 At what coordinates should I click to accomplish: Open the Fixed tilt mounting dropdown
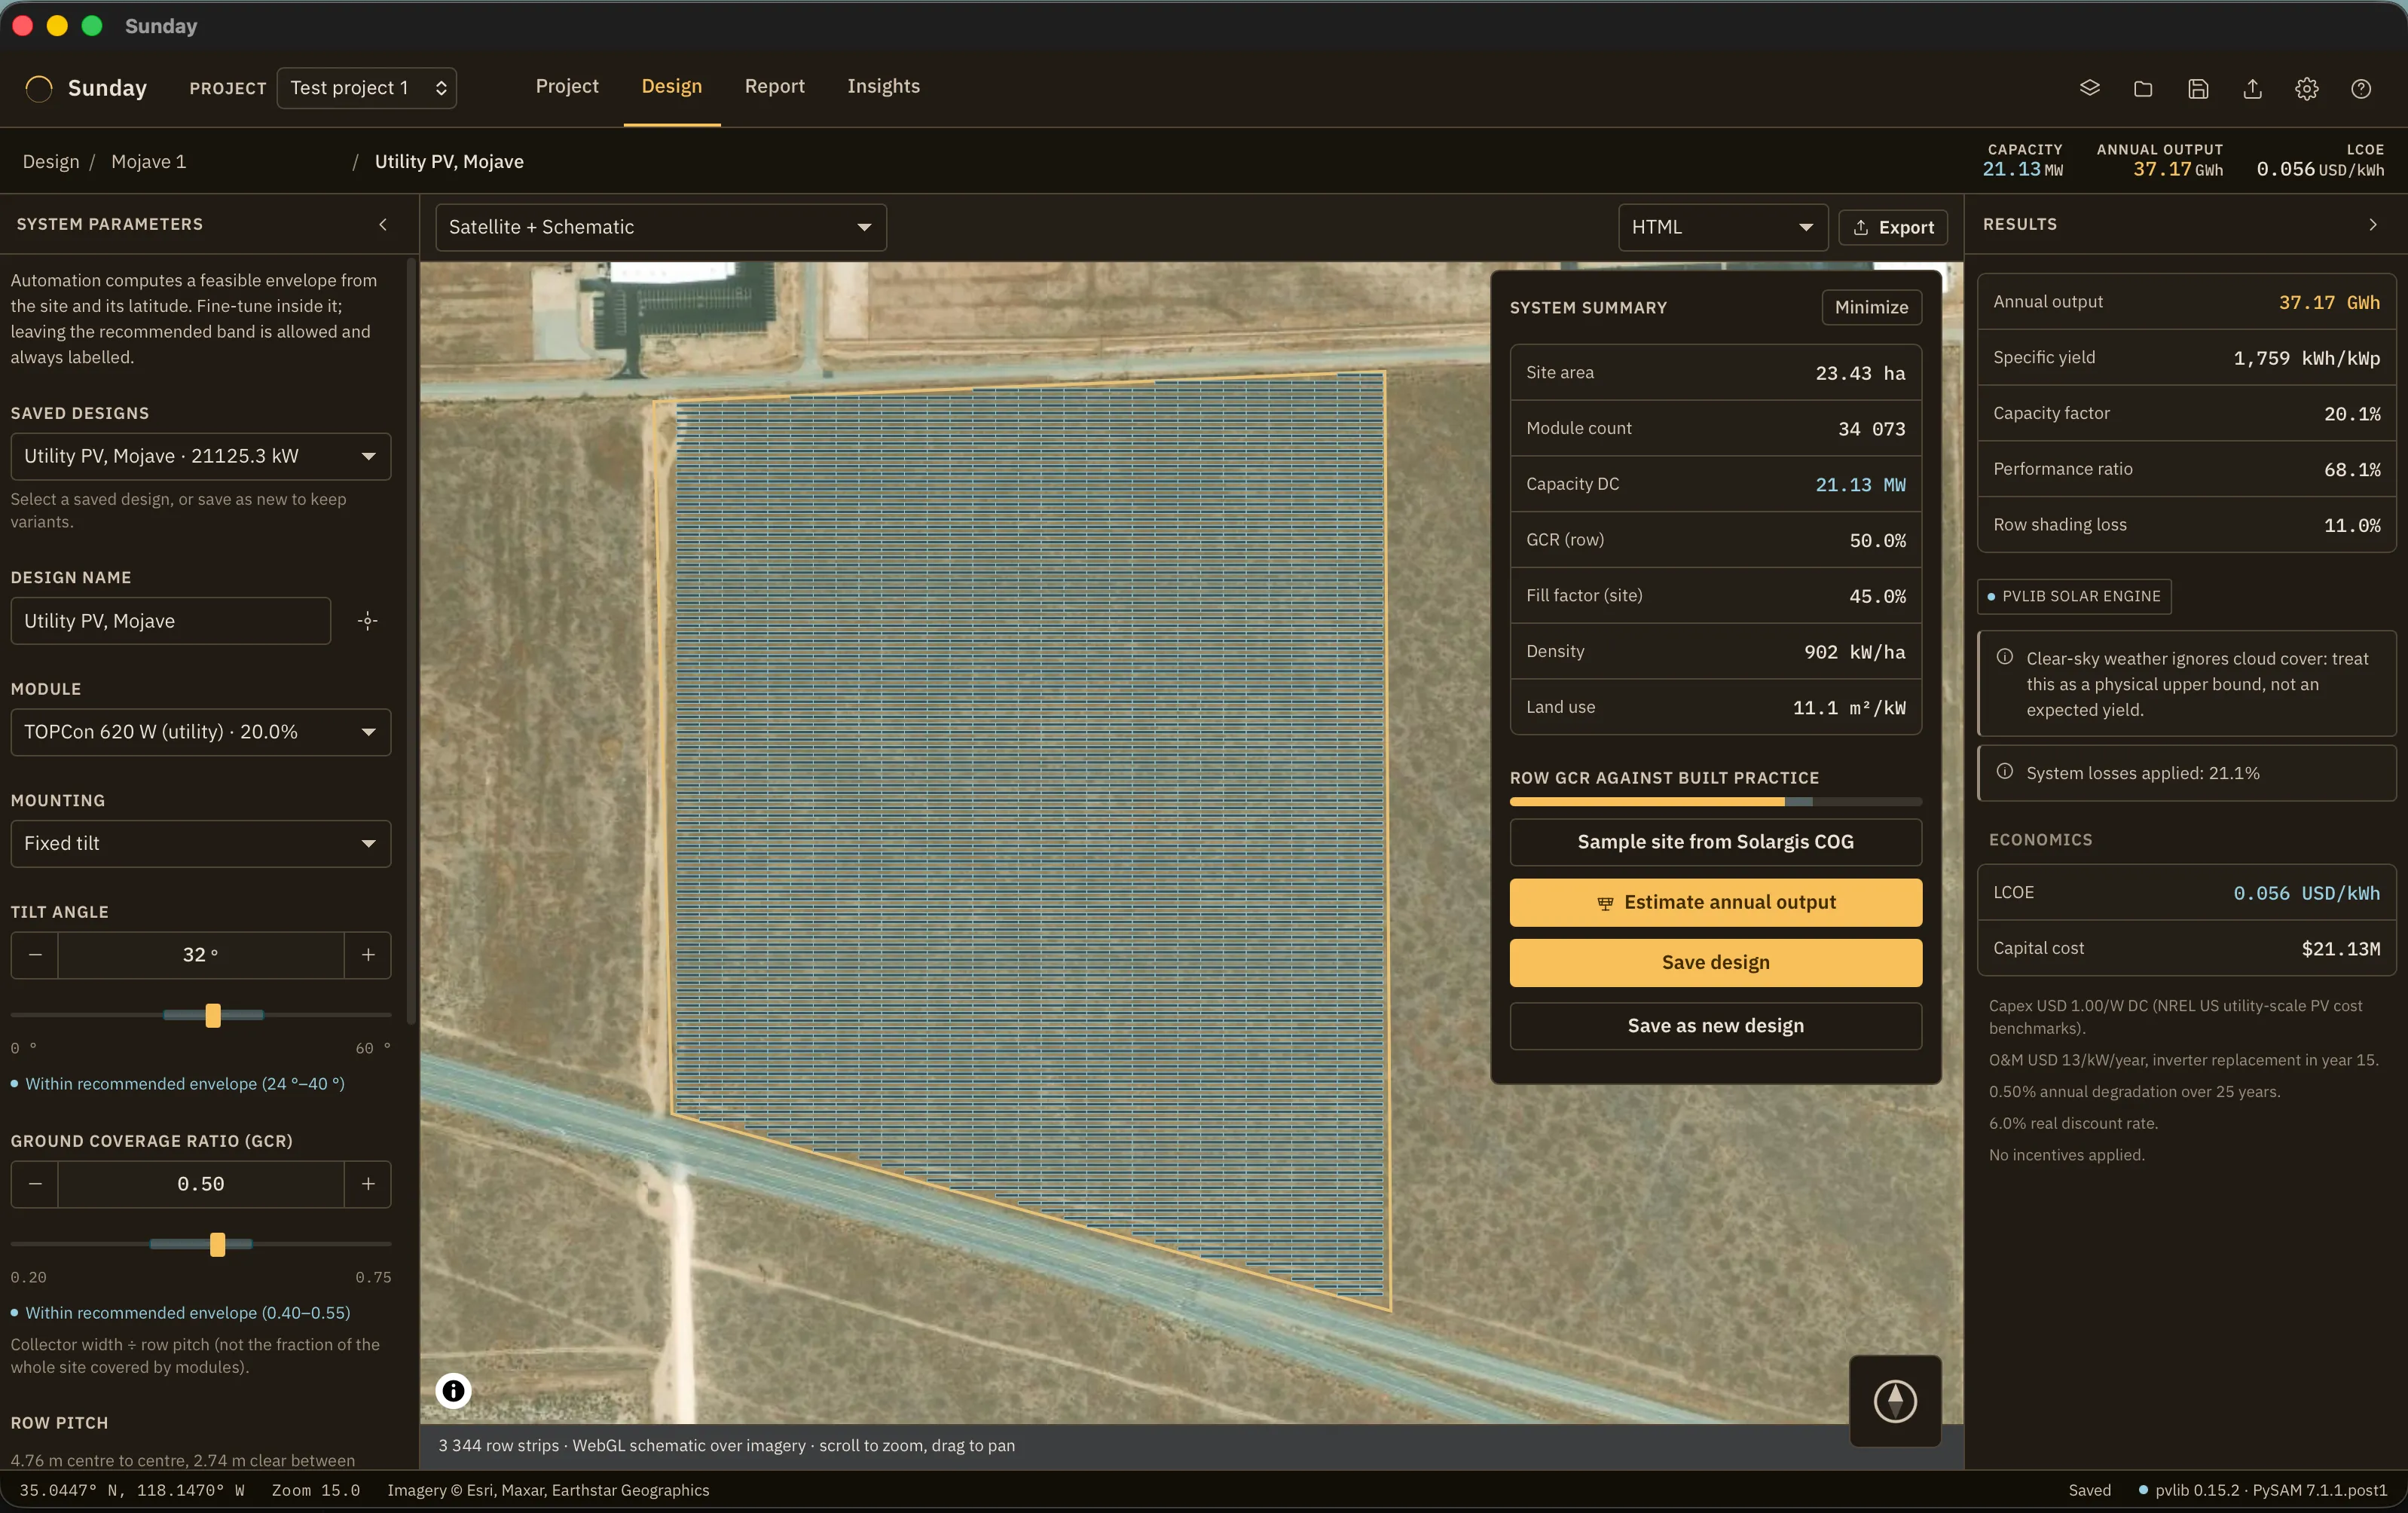point(201,844)
